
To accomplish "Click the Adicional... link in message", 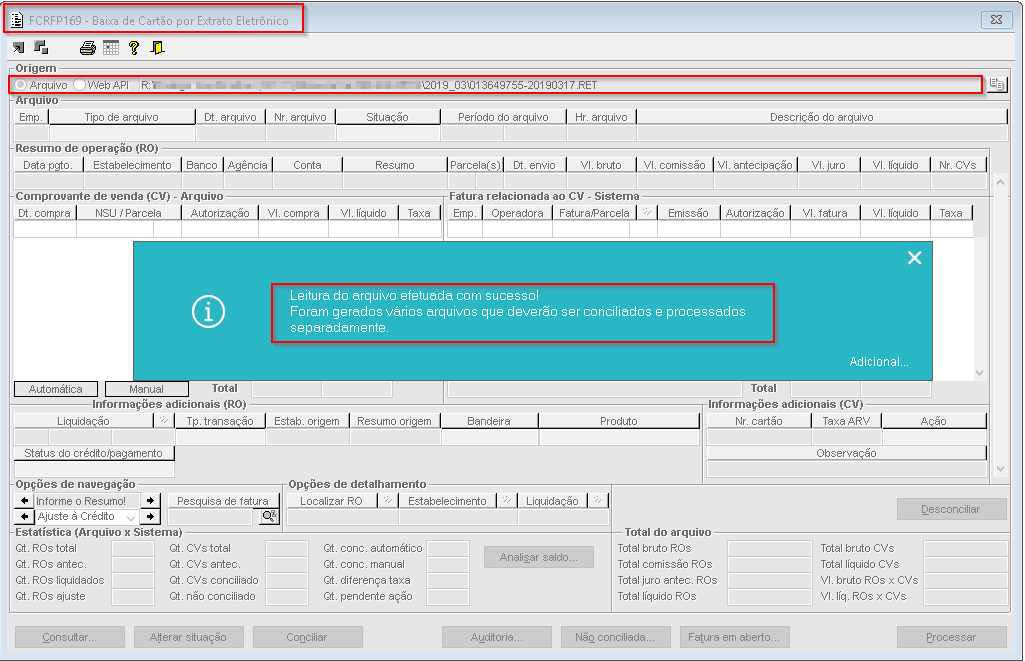I will coord(879,362).
